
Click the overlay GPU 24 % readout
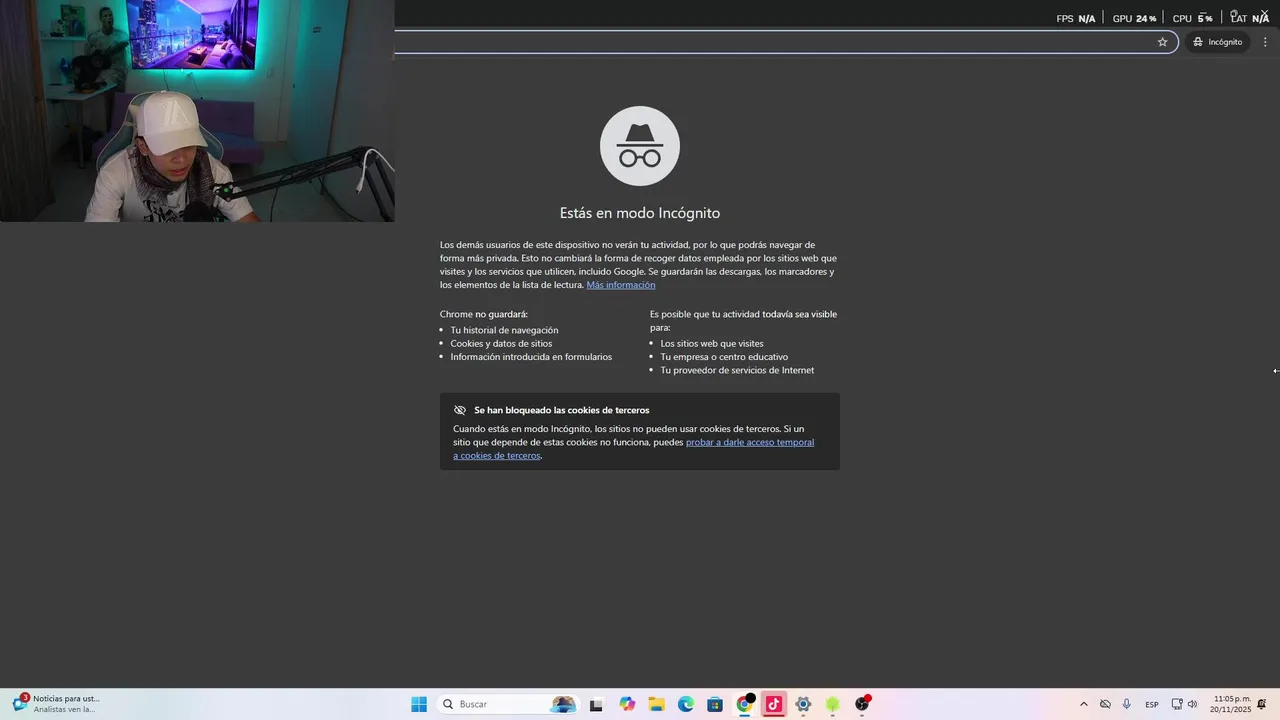[x=1134, y=18]
